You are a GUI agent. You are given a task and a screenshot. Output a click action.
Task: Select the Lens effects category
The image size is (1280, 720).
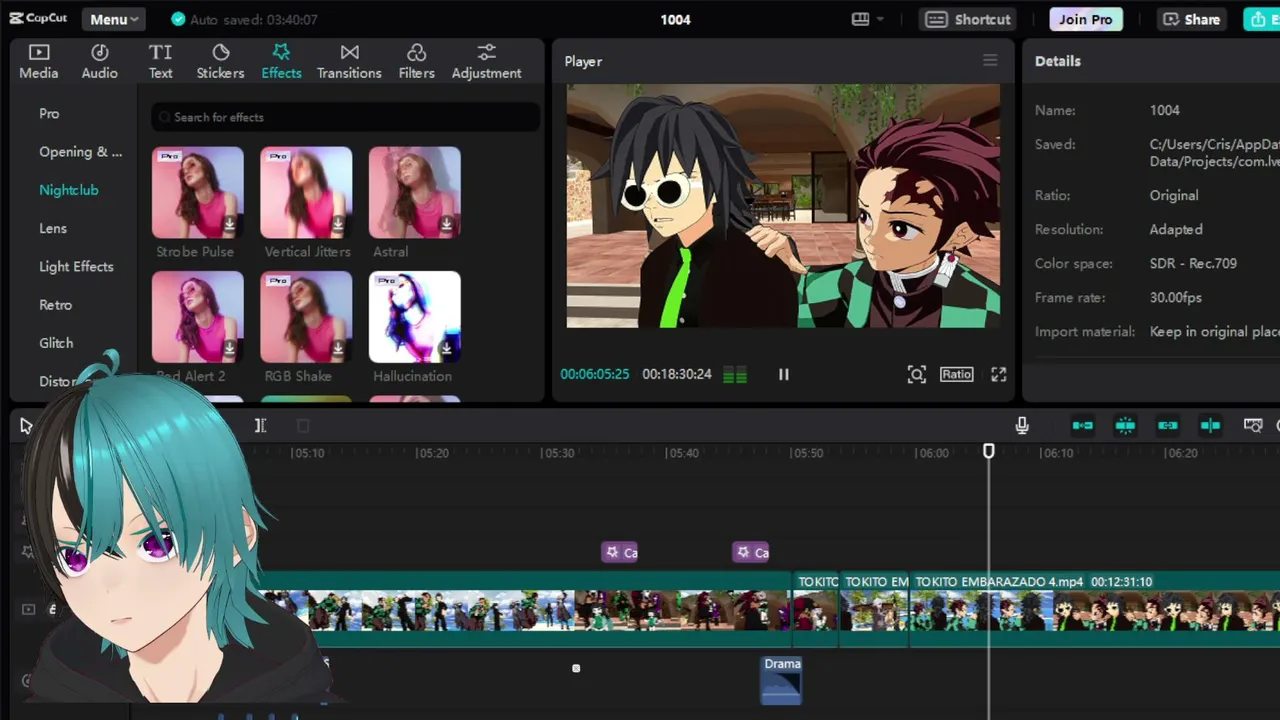pos(53,228)
